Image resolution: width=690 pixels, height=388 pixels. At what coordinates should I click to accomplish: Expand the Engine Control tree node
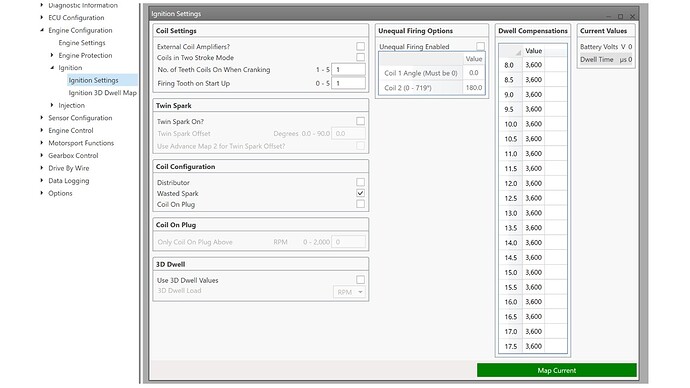pos(42,130)
